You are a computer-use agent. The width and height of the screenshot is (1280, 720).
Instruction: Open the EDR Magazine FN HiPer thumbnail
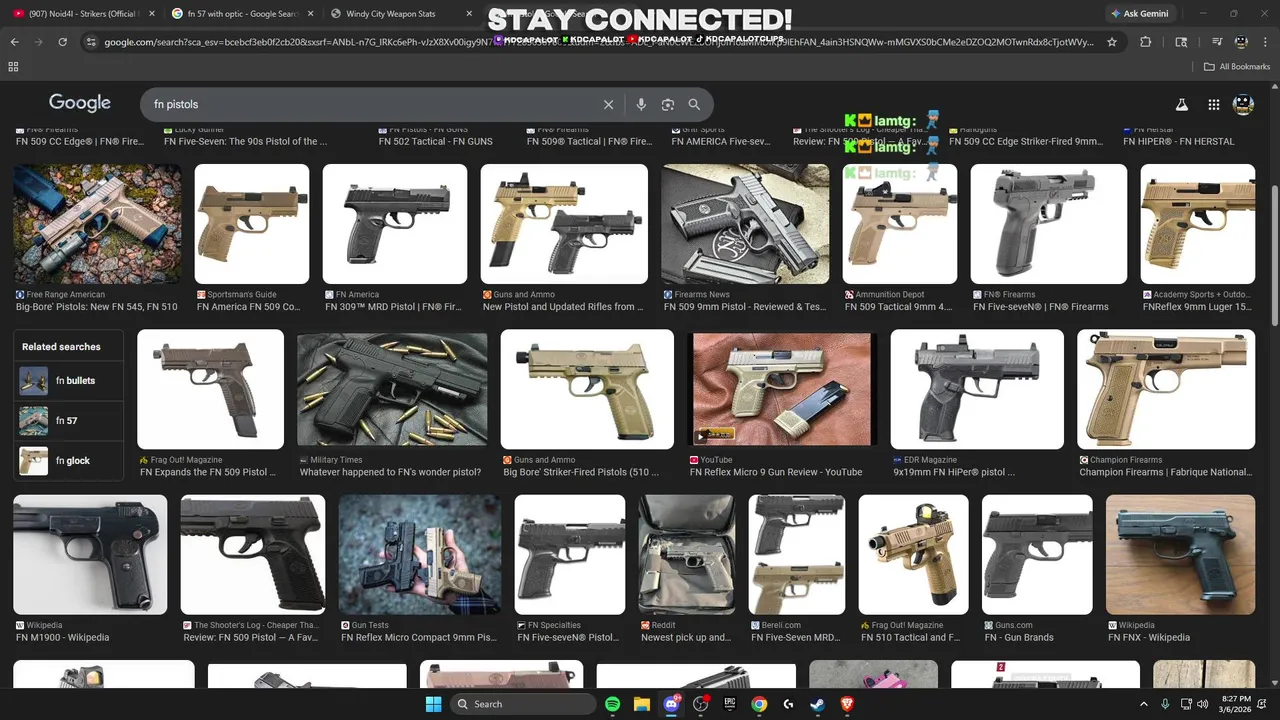click(x=977, y=389)
